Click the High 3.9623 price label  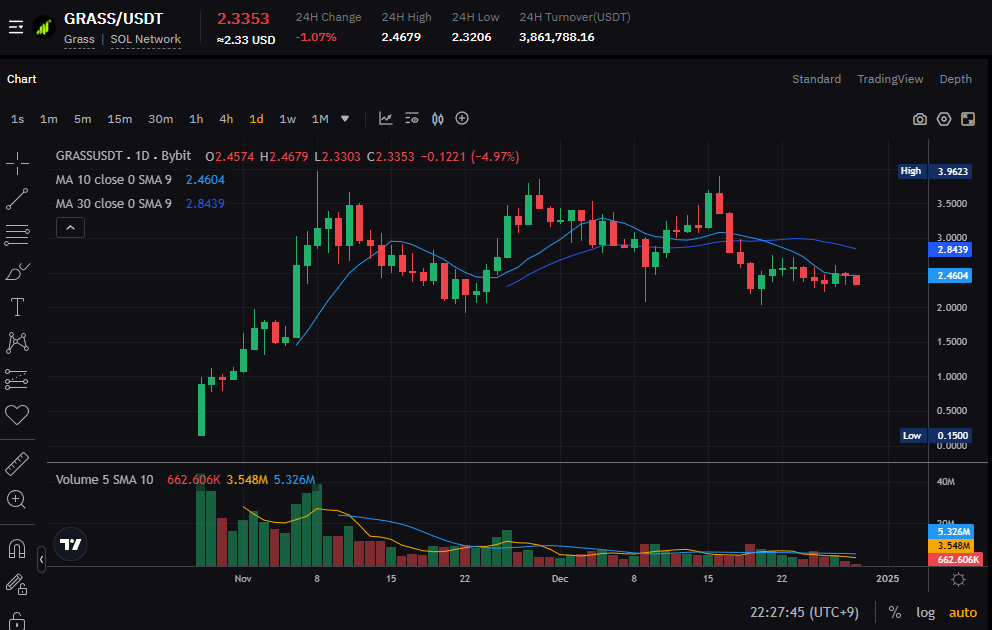pos(934,171)
